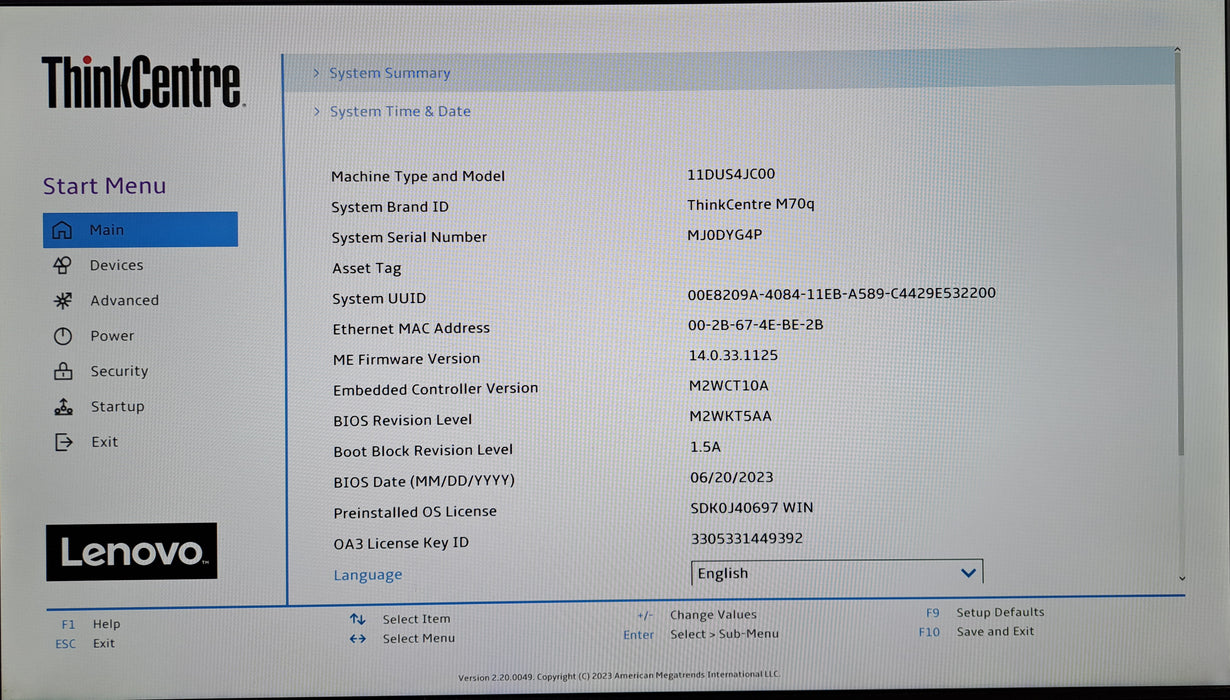Screen dimensions: 1230x700
Task: Click F10 Save and Exit
Action: coord(977,631)
